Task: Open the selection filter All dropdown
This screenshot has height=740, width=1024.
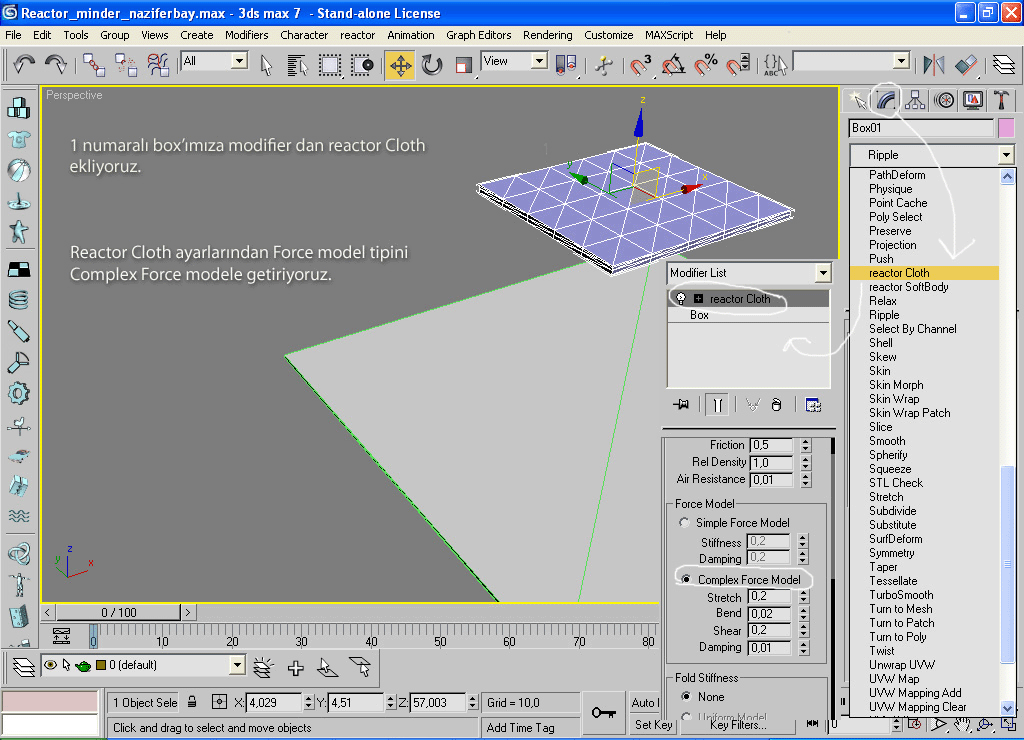Action: point(239,61)
